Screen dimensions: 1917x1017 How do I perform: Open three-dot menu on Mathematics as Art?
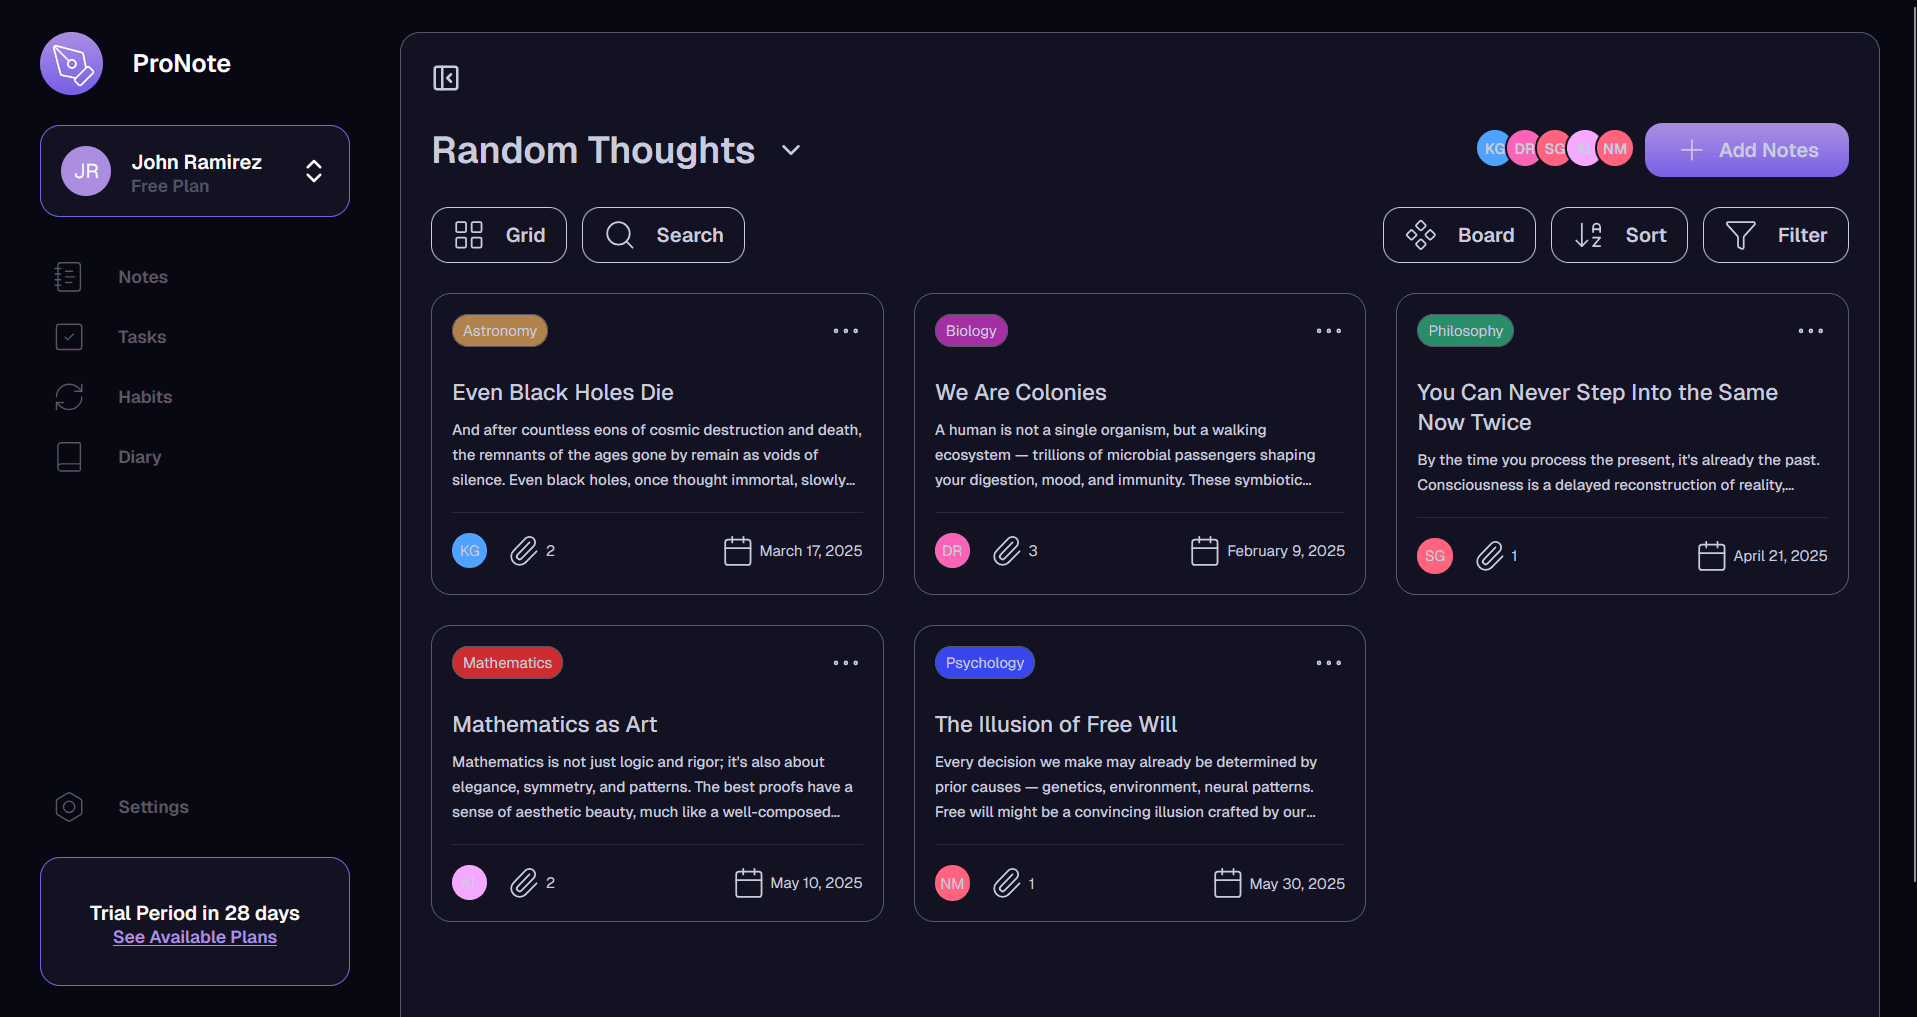[845, 663]
